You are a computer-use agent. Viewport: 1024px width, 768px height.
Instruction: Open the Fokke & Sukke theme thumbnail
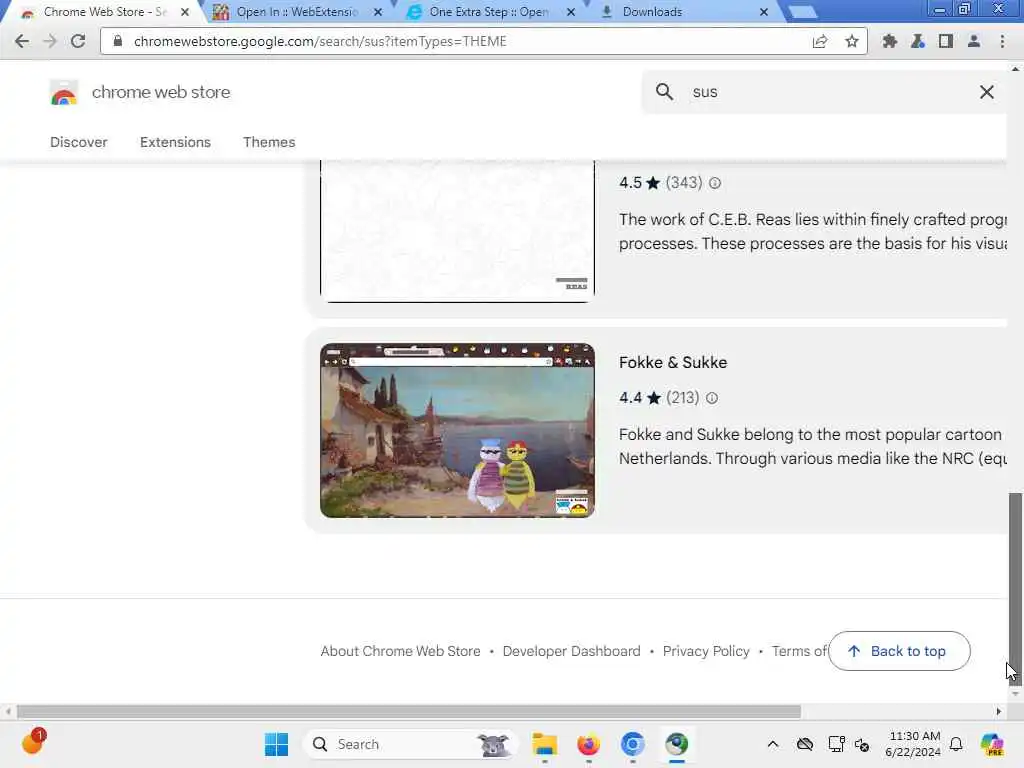point(457,430)
